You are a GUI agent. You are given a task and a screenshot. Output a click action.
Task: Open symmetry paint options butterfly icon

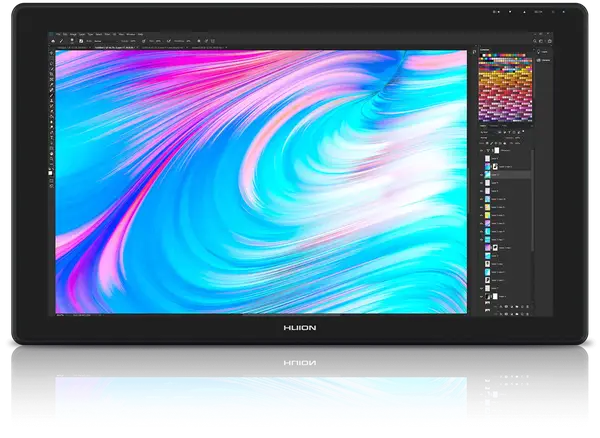(213, 41)
